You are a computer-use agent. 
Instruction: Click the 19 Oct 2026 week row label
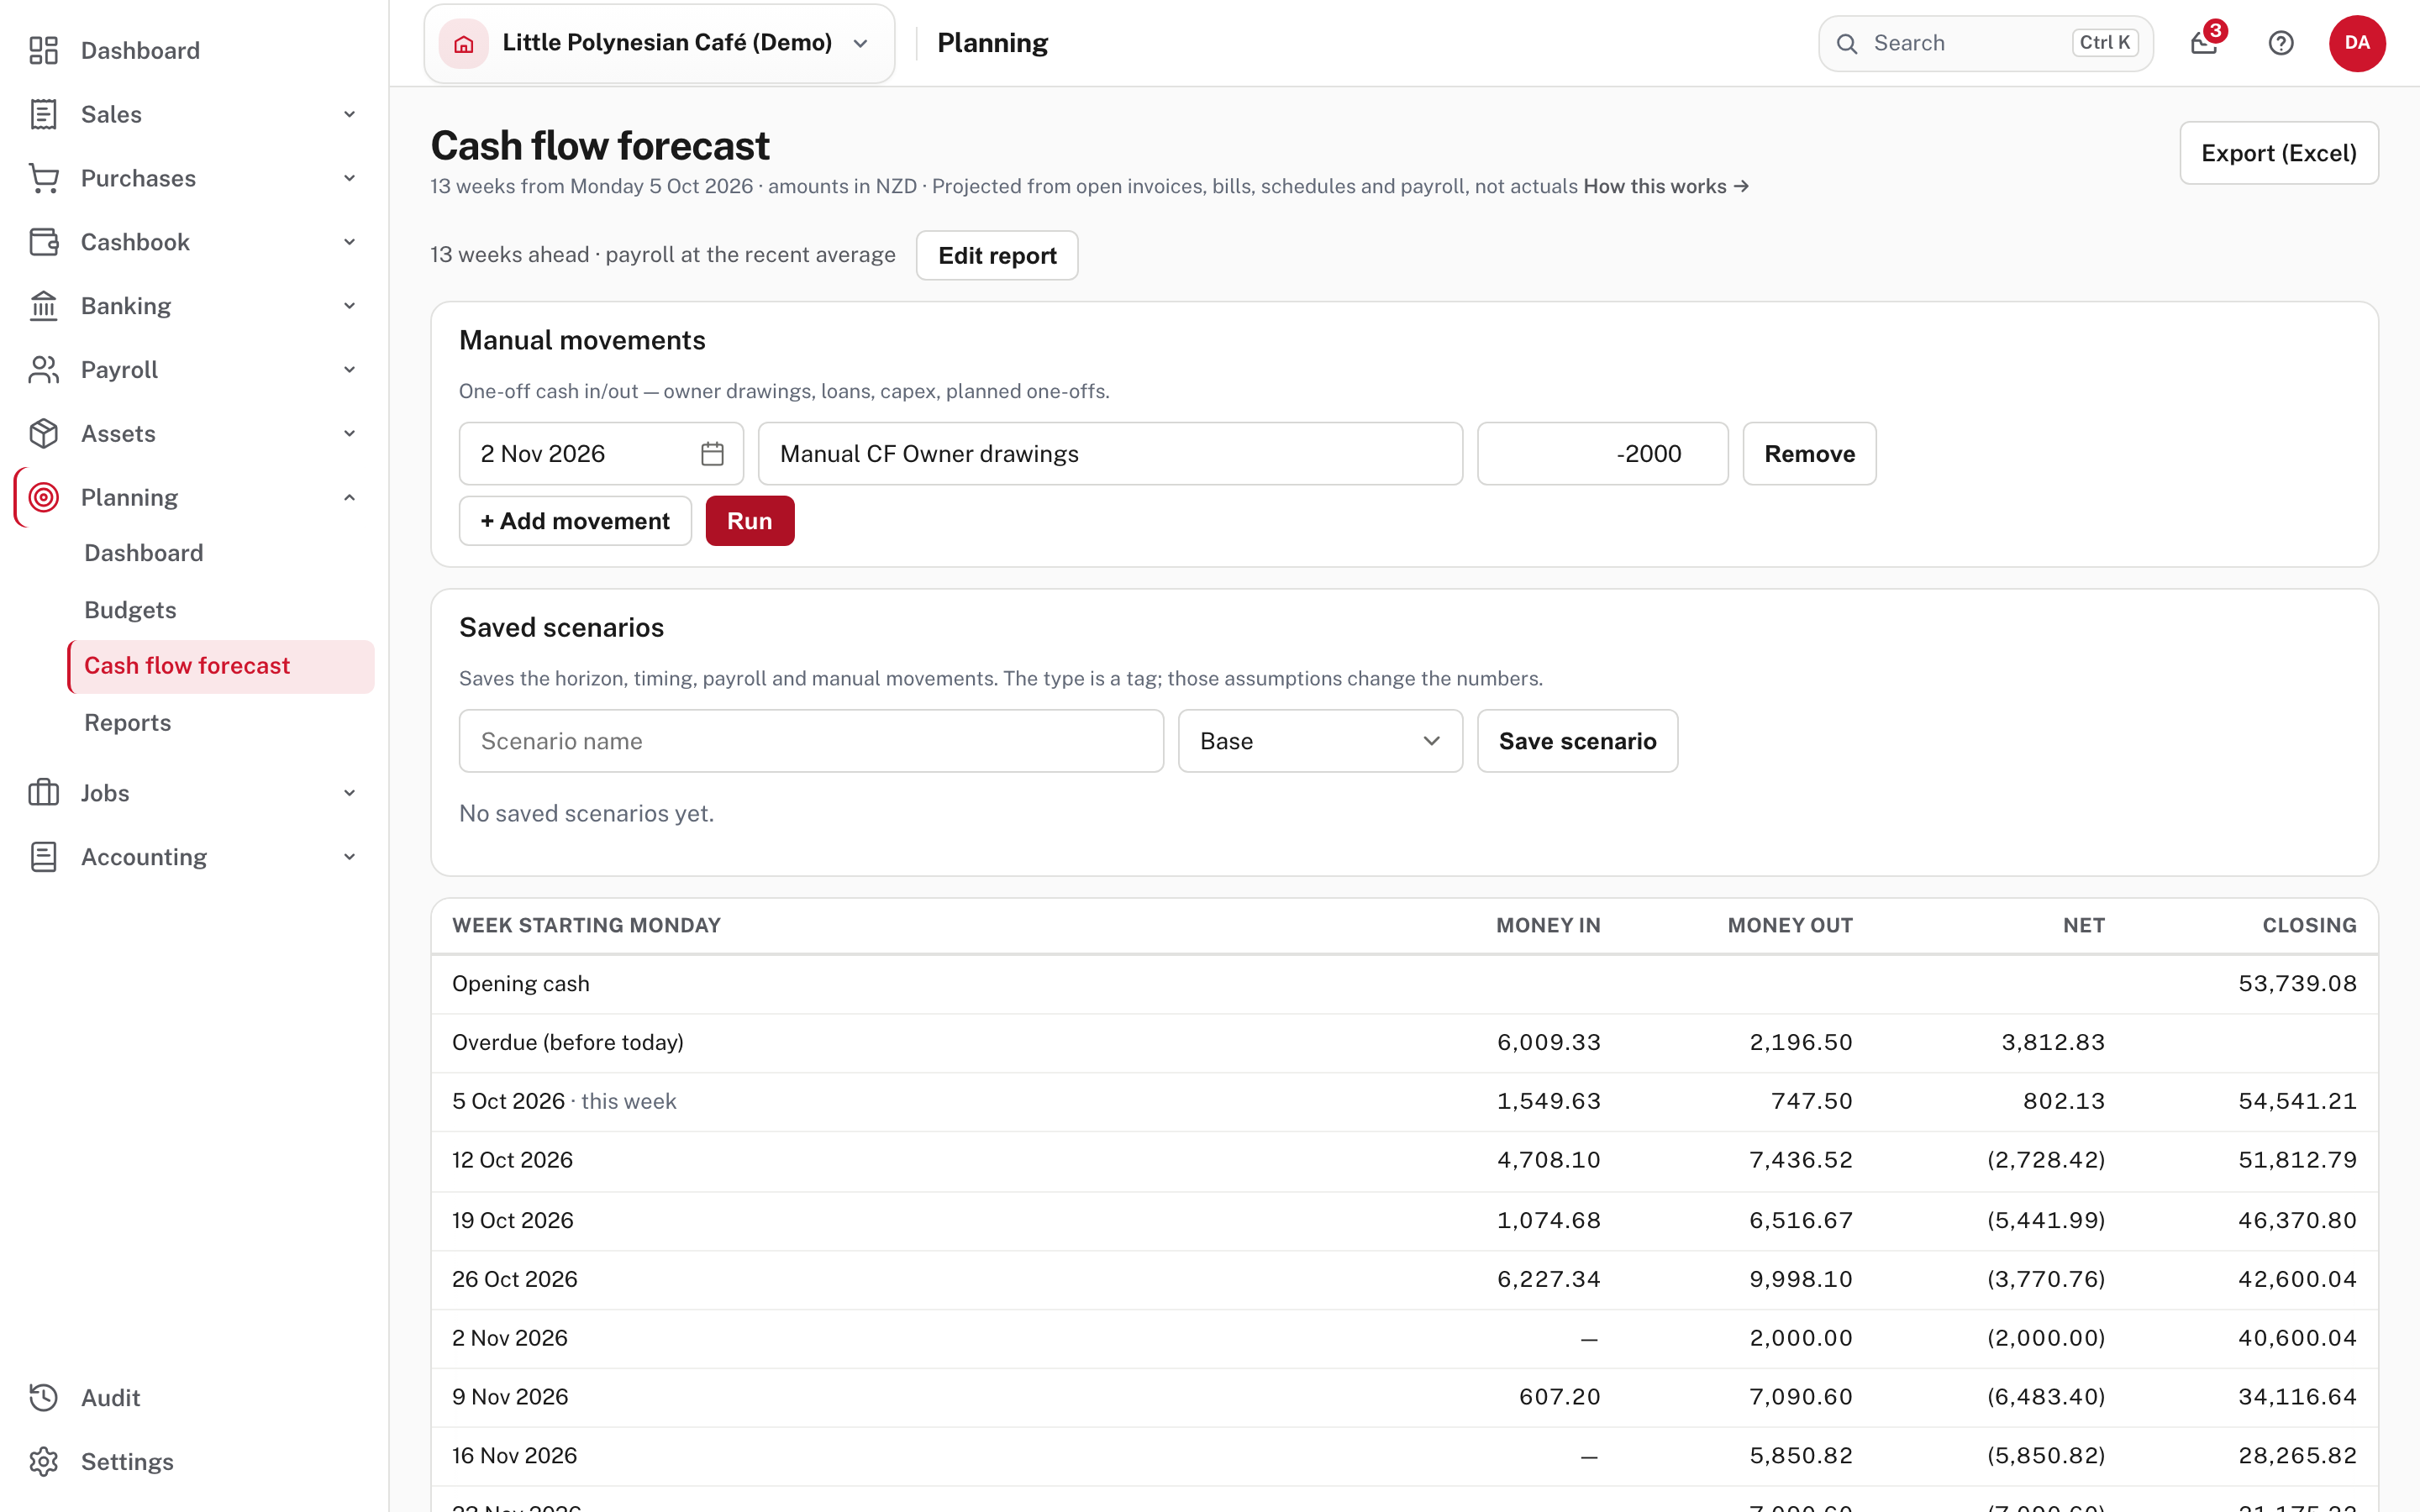point(513,1220)
